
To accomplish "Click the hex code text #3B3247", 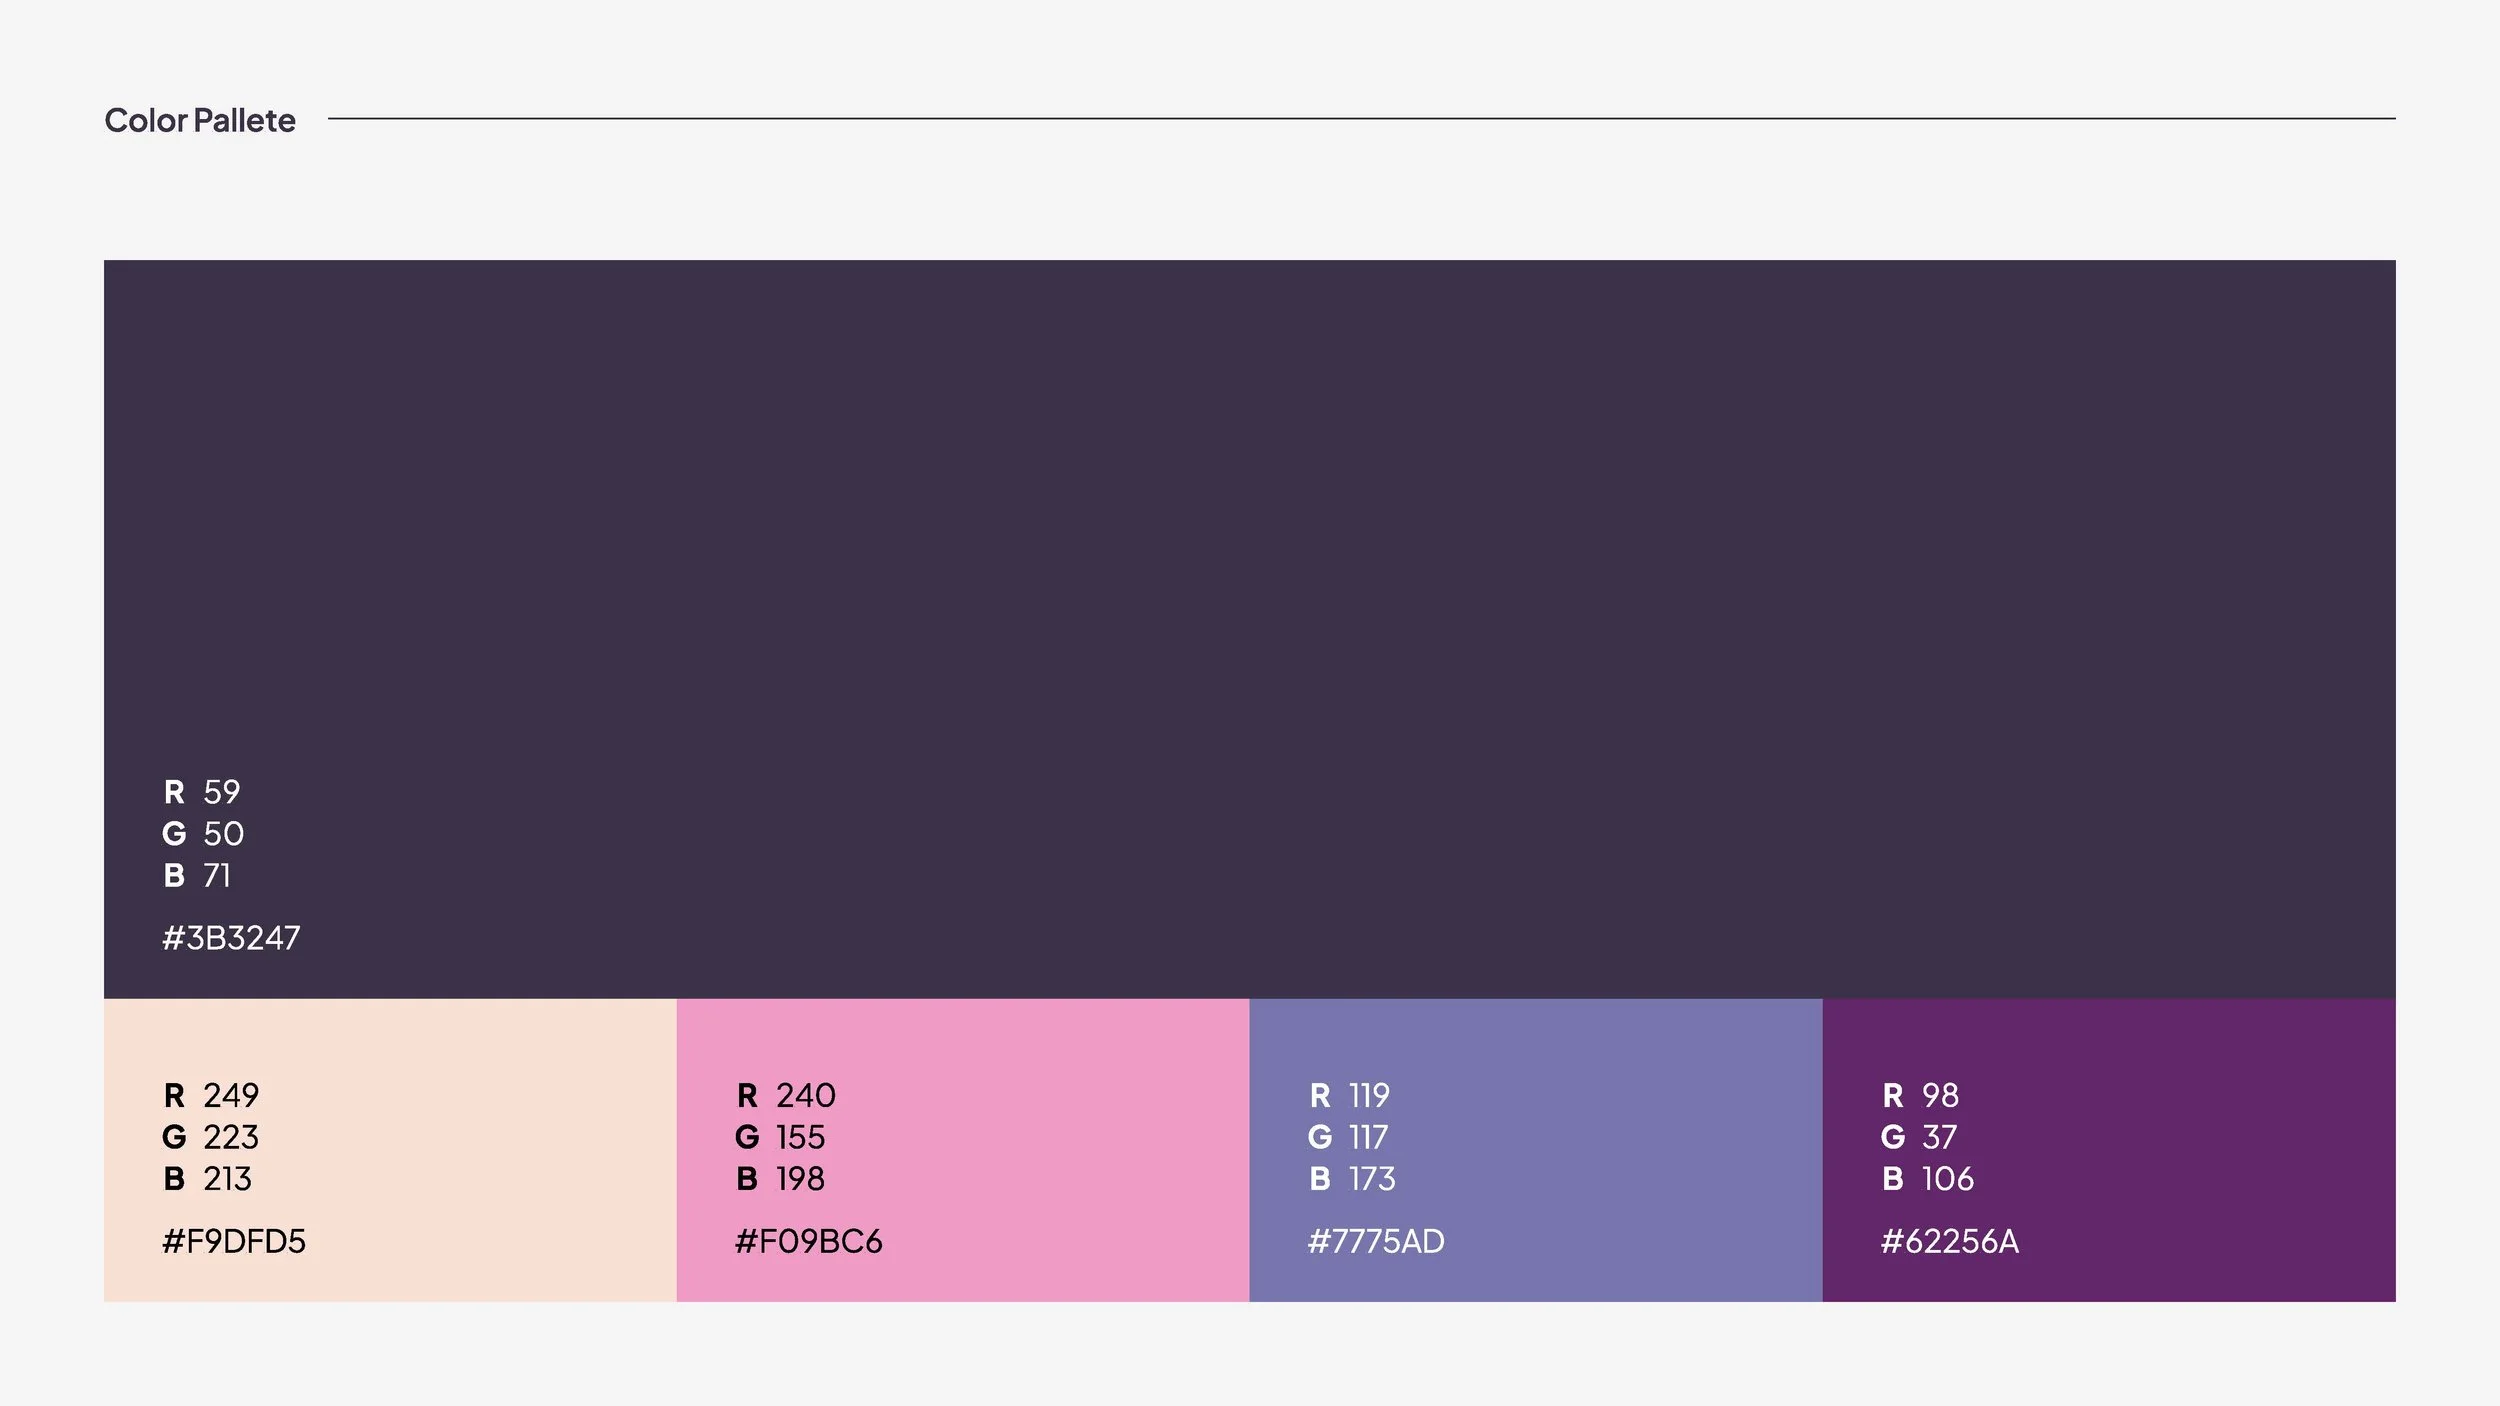I will pyautogui.click(x=231, y=938).
